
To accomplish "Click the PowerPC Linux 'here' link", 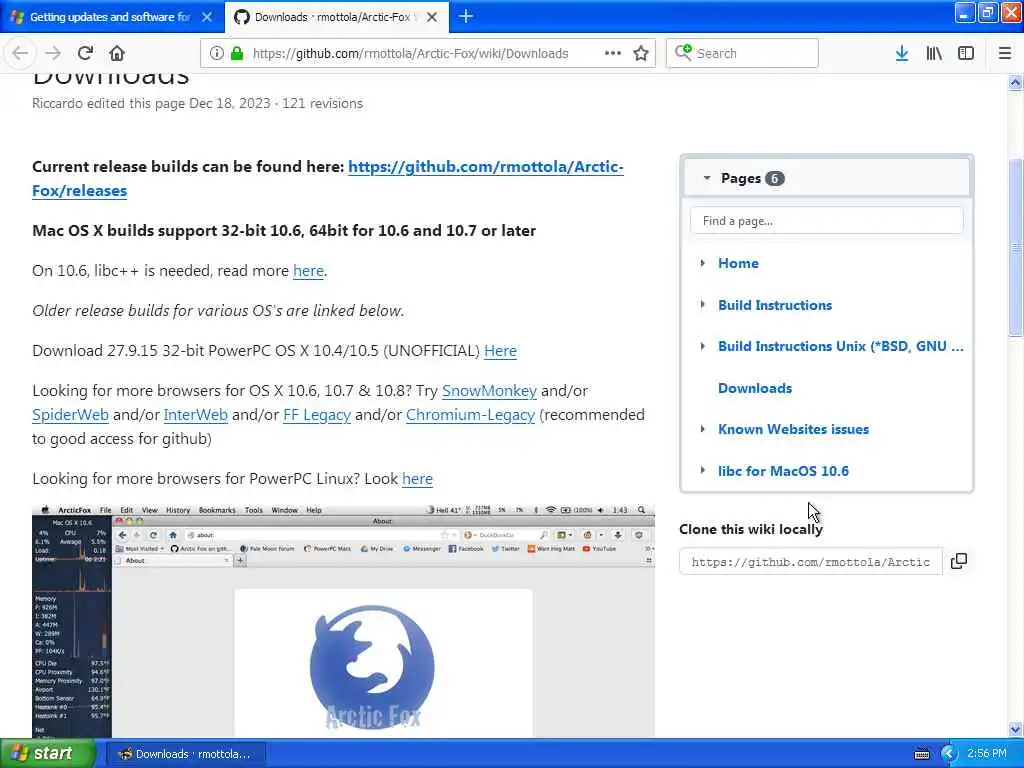I will pyautogui.click(x=417, y=479).
